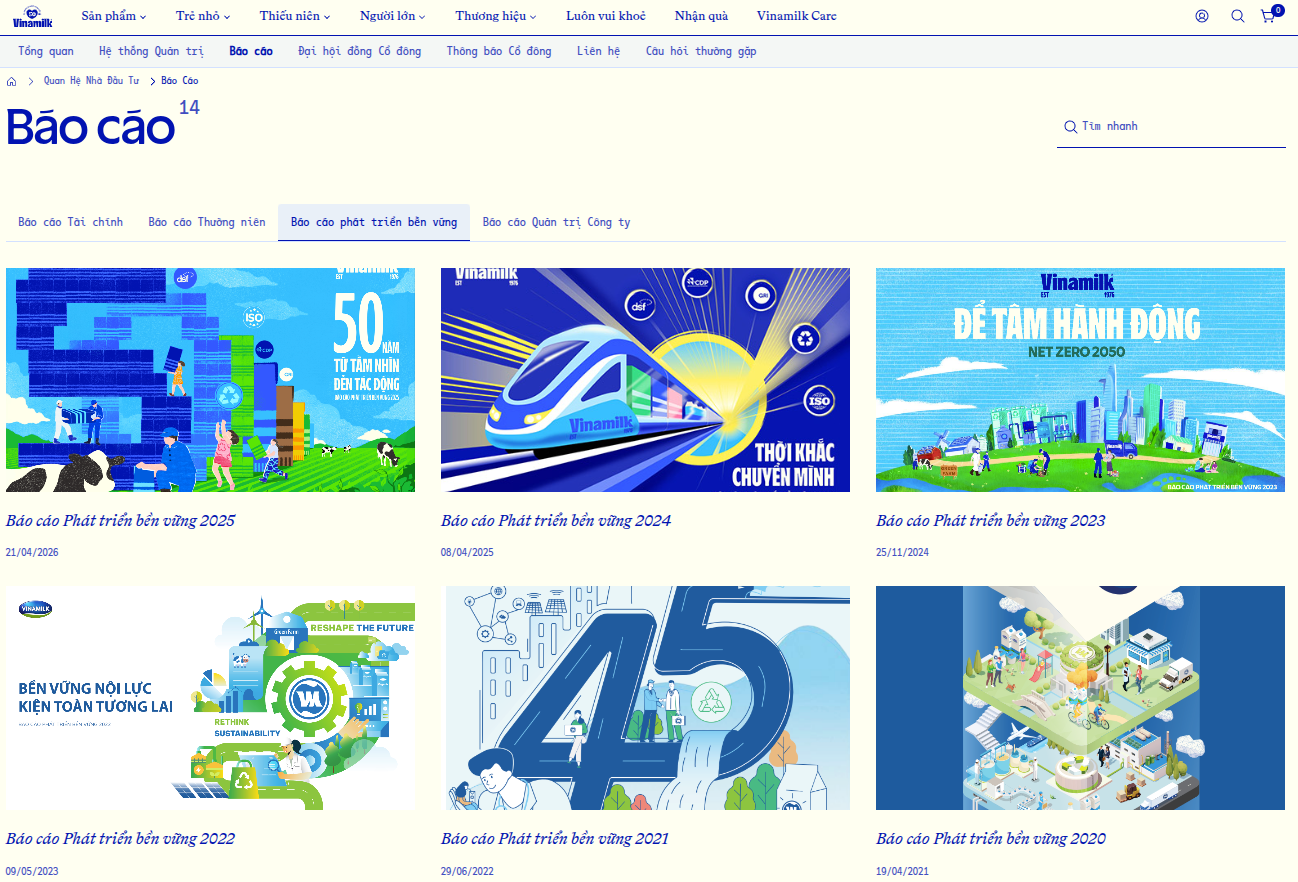
Task: Expand the Sản phẩm dropdown menu
Action: coord(114,16)
